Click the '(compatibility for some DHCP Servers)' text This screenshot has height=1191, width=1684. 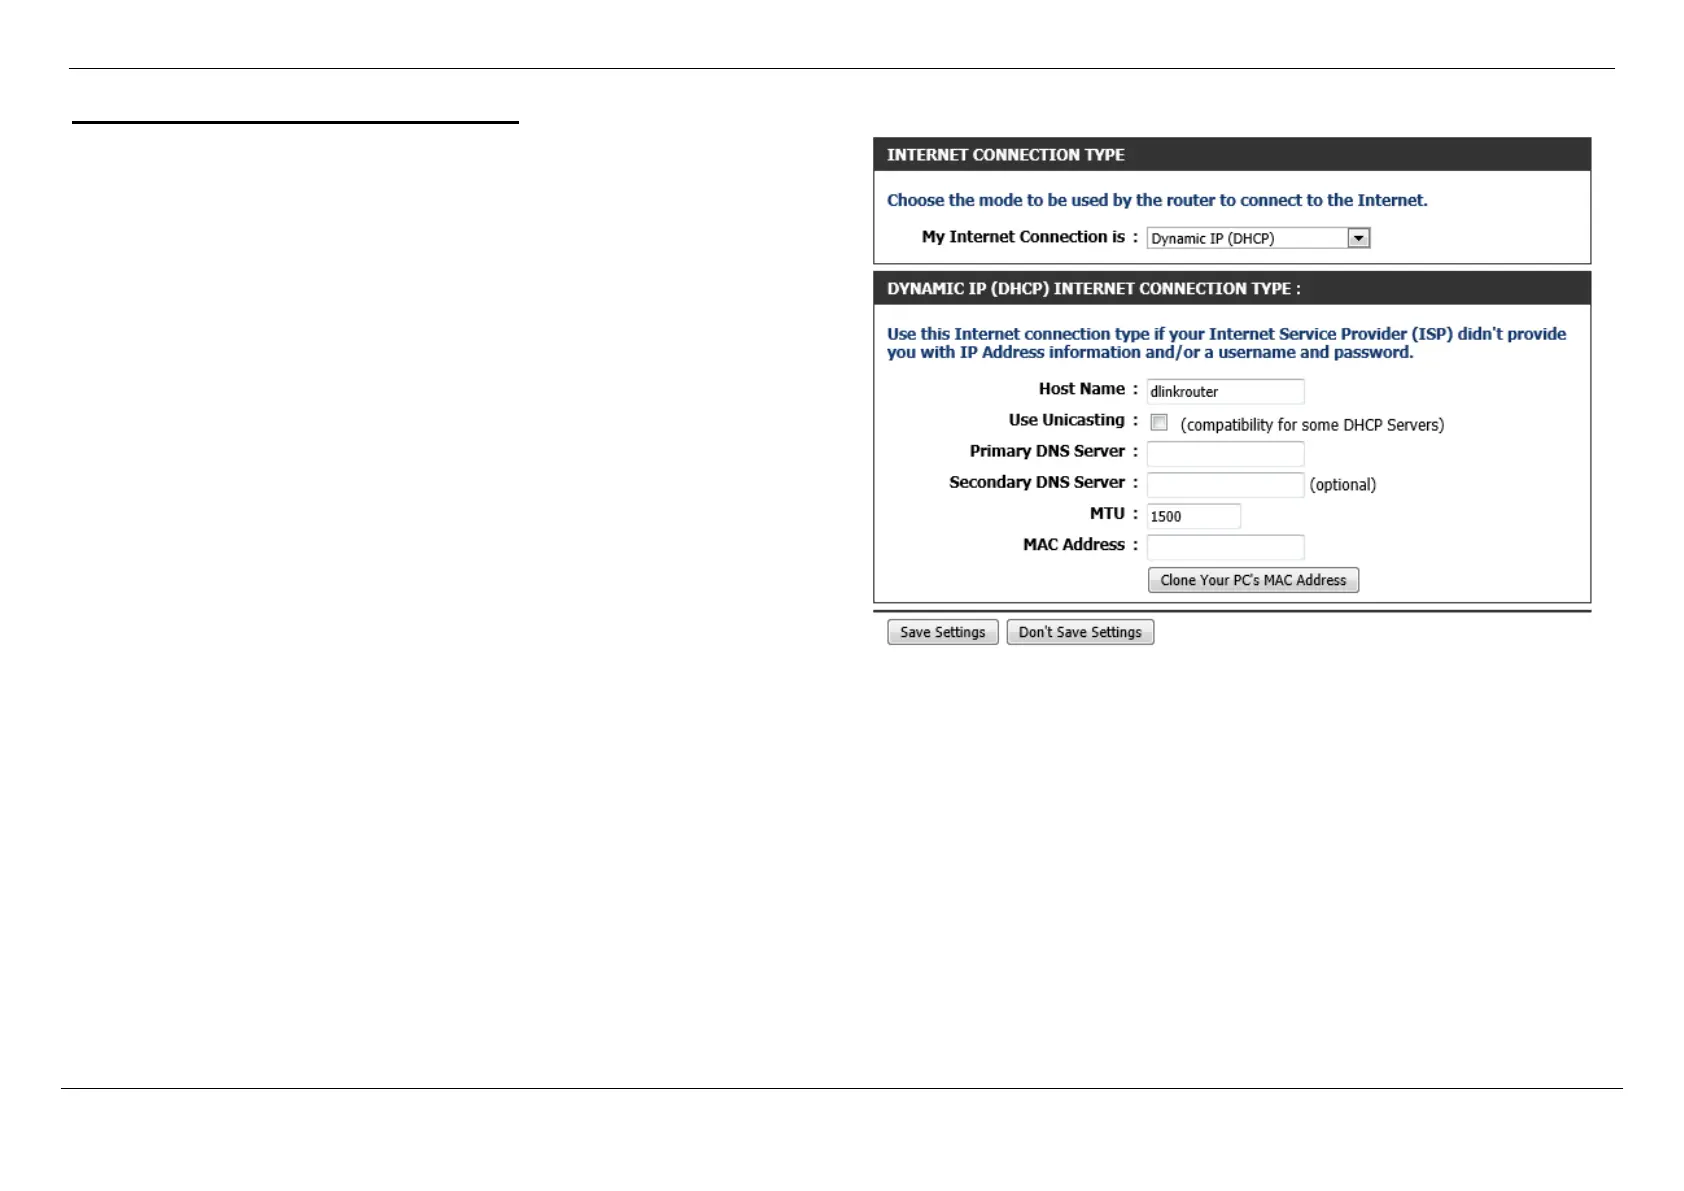[1312, 425]
